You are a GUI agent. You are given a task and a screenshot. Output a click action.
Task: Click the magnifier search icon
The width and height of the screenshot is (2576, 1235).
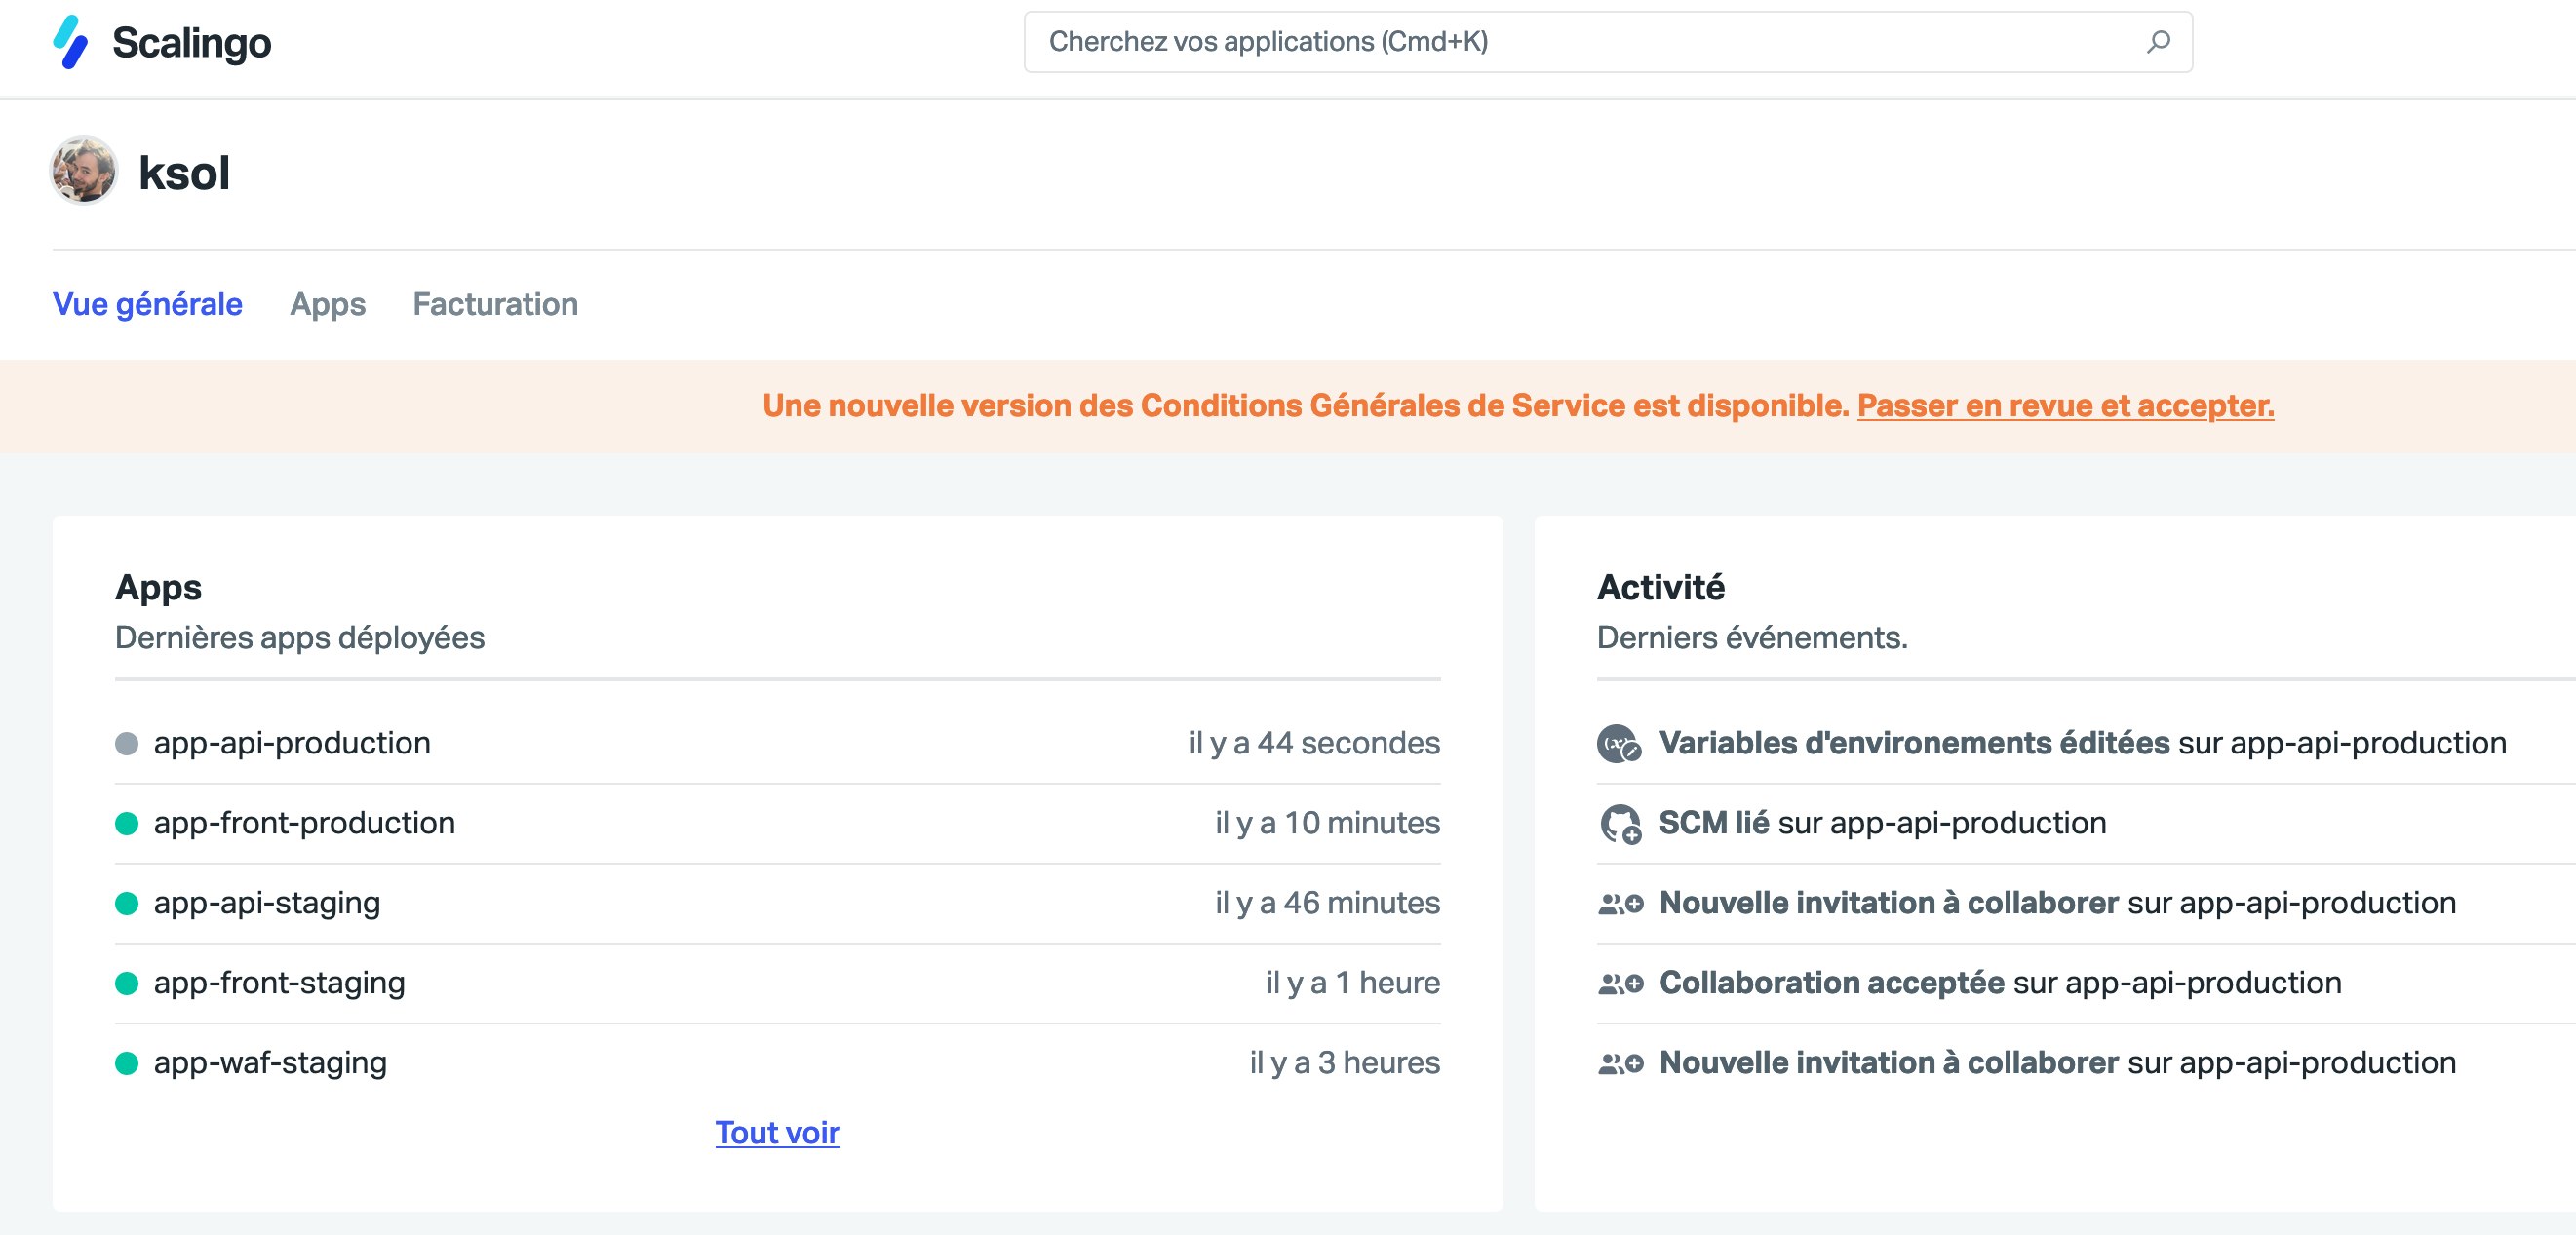click(x=2158, y=42)
